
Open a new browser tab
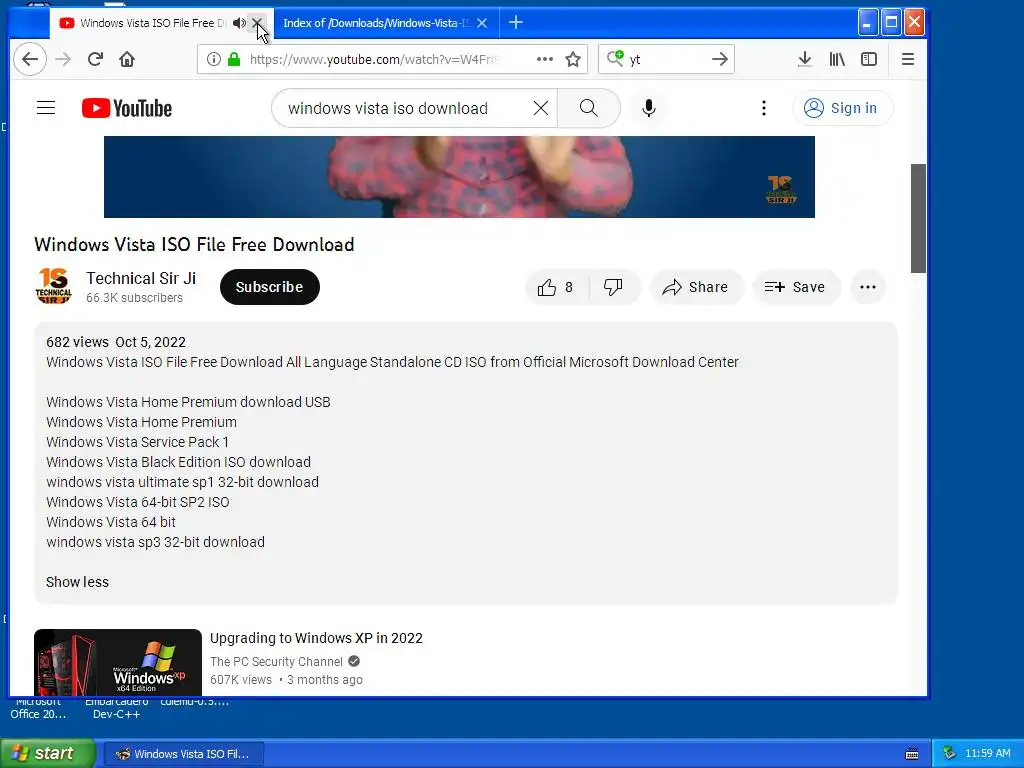[x=516, y=23]
